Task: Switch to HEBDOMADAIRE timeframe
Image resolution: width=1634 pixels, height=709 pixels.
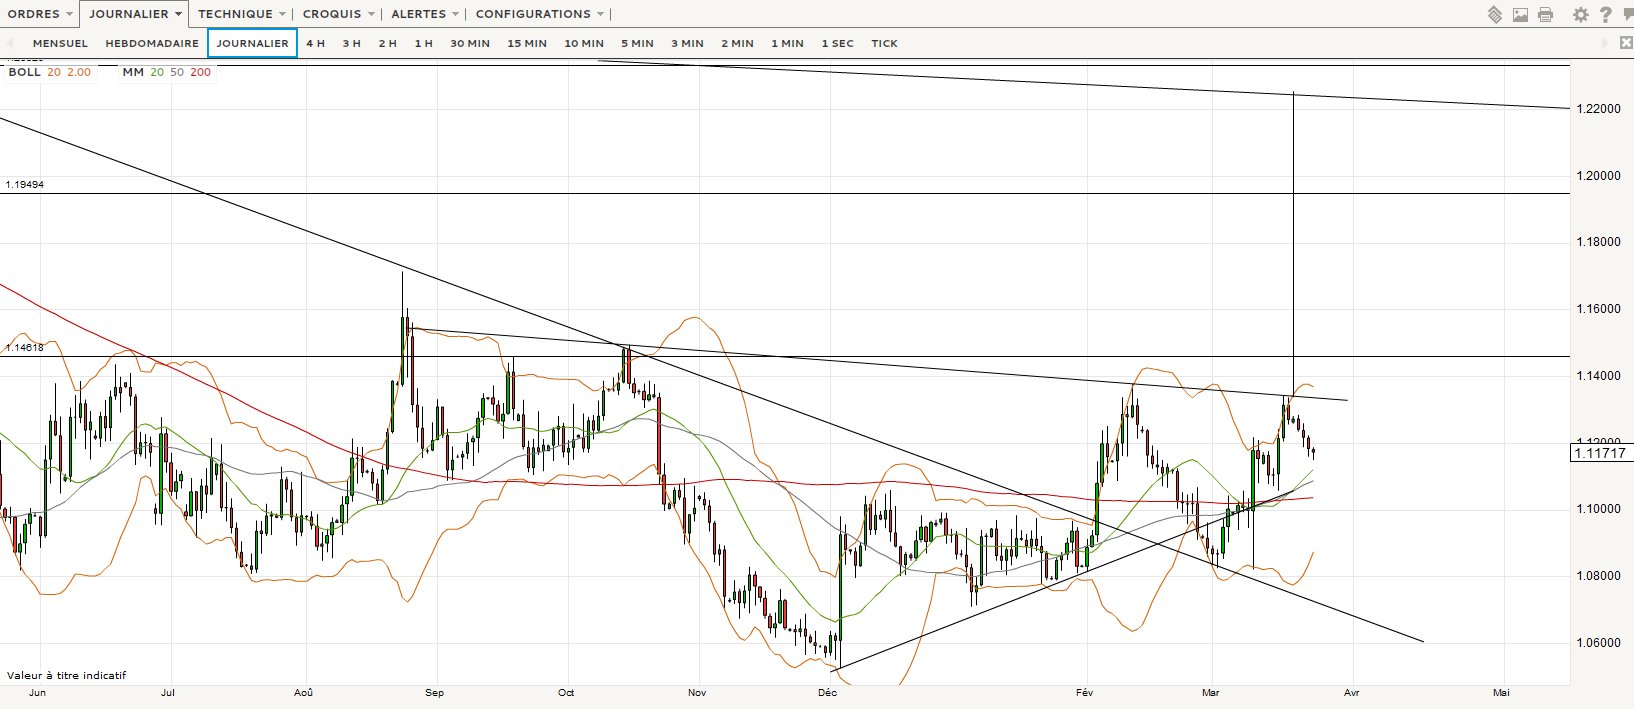Action: 152,43
